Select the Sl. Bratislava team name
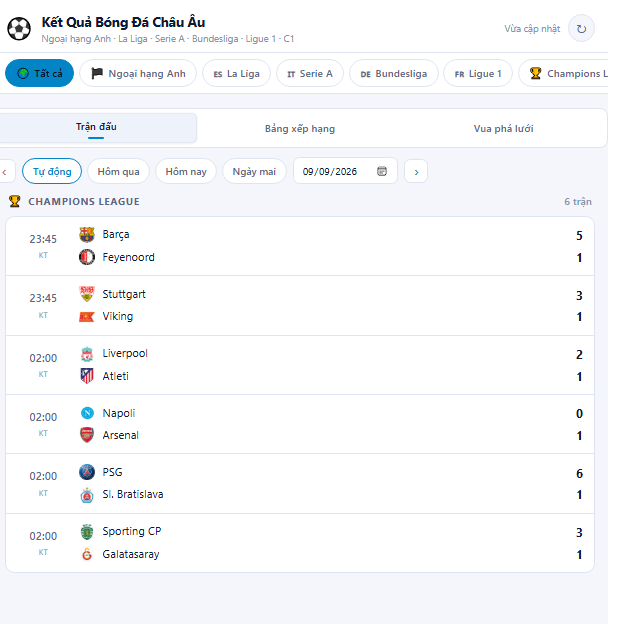The height and width of the screenshot is (624, 620). point(133,494)
